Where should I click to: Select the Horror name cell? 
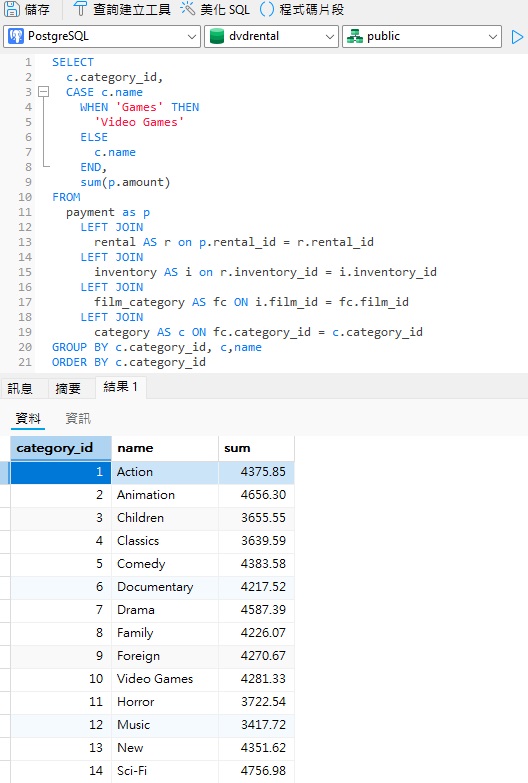[165, 702]
